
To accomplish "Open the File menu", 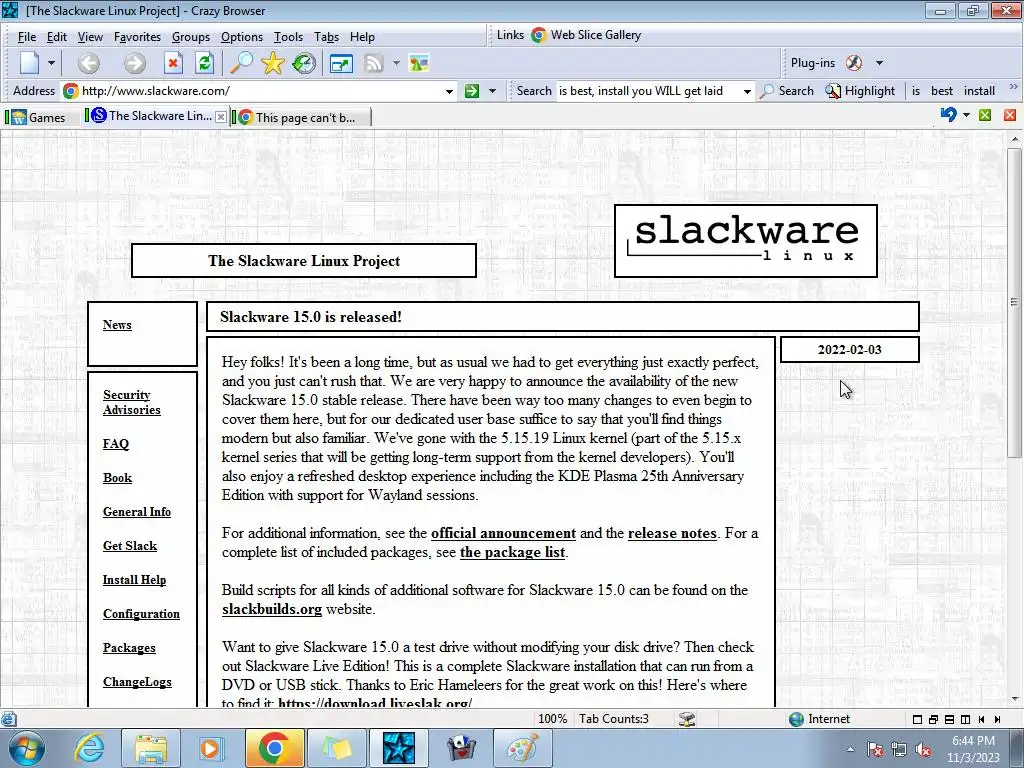I will point(27,37).
